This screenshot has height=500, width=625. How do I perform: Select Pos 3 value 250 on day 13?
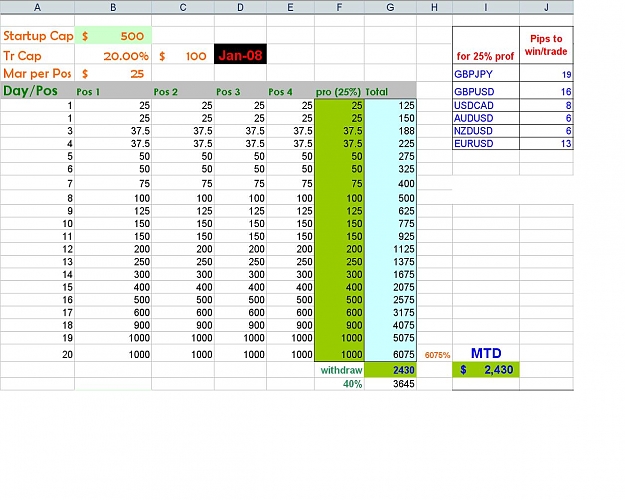tap(240, 262)
